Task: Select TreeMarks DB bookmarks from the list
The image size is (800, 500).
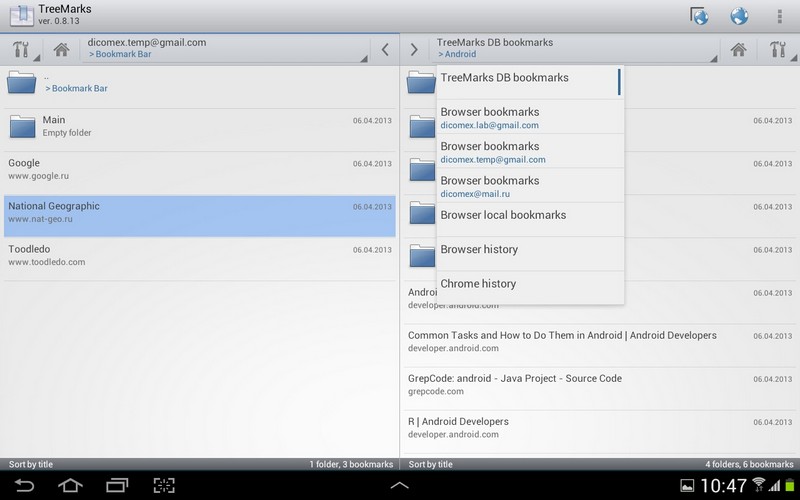Action: [530, 82]
